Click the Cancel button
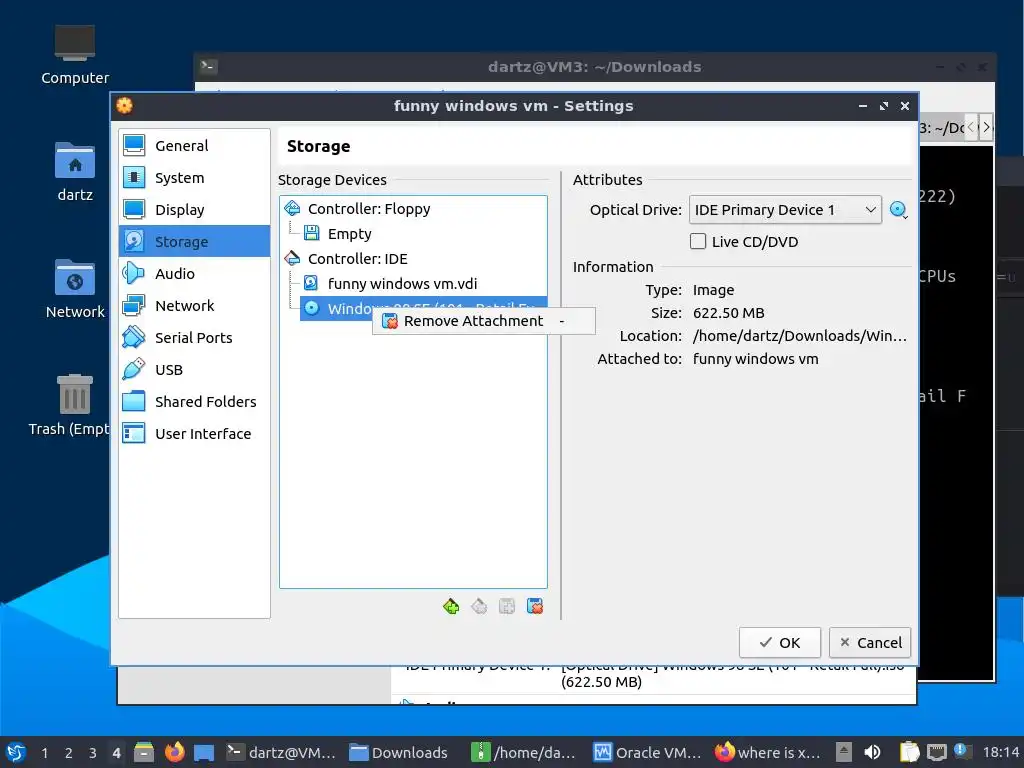Screen dimensions: 1024x768 coord(870,643)
